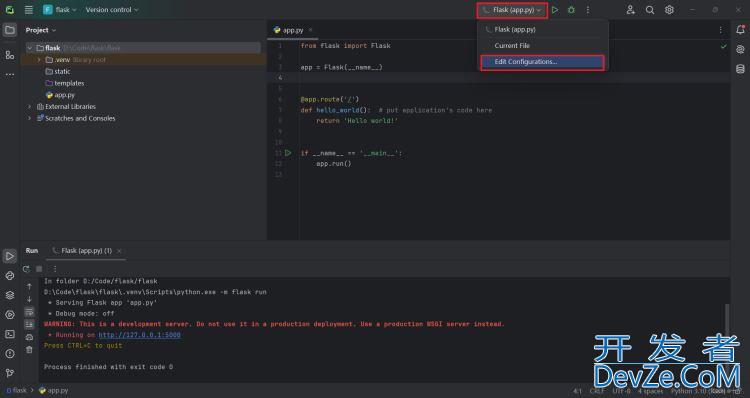Screen dimensions: 750x398
Task: Click the CRLF line separator widget
Action: [x=597, y=391]
